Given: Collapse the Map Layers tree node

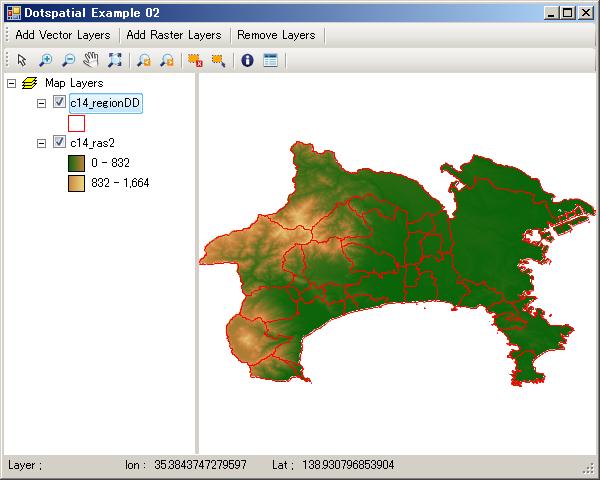Looking at the screenshot, I should (11, 83).
